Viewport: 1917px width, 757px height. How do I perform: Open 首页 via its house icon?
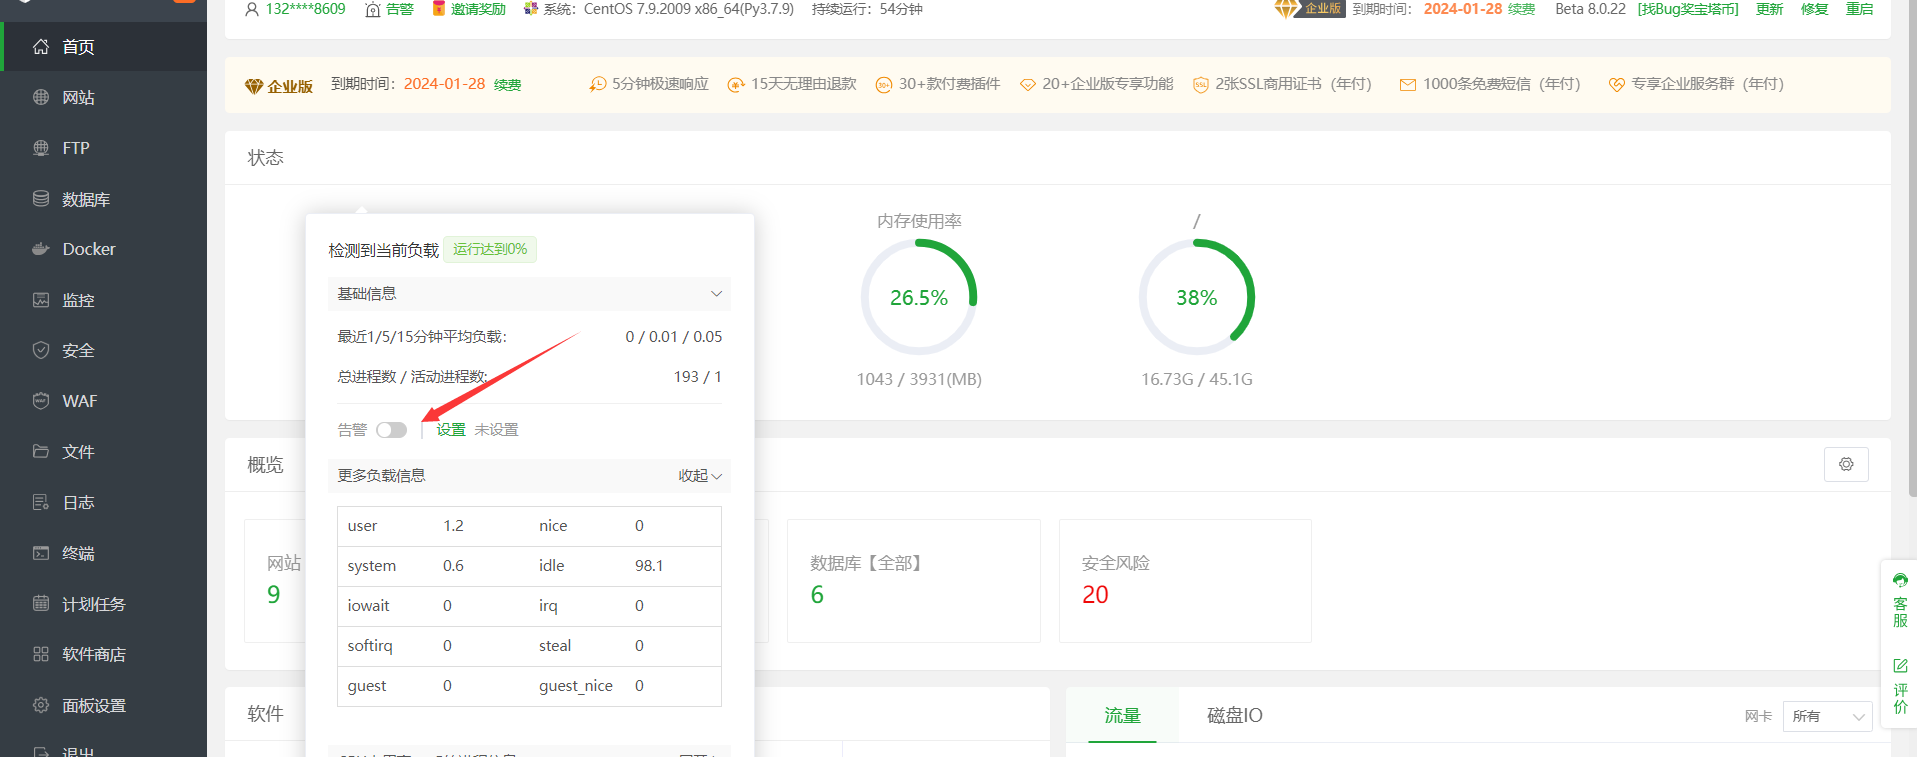coord(41,47)
